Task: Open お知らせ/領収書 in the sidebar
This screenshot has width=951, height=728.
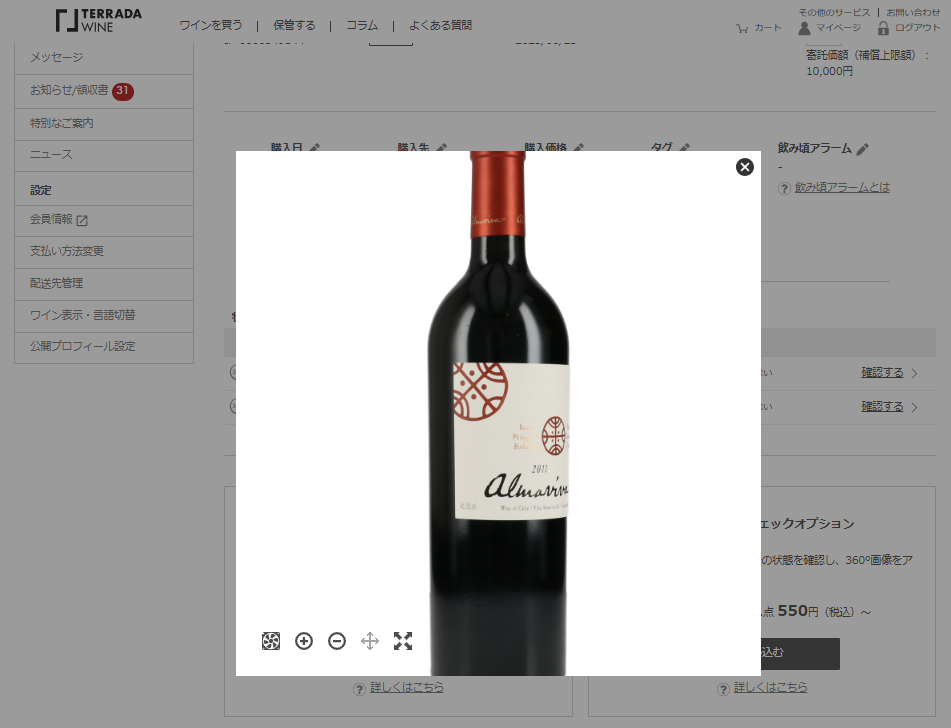Action: point(104,91)
